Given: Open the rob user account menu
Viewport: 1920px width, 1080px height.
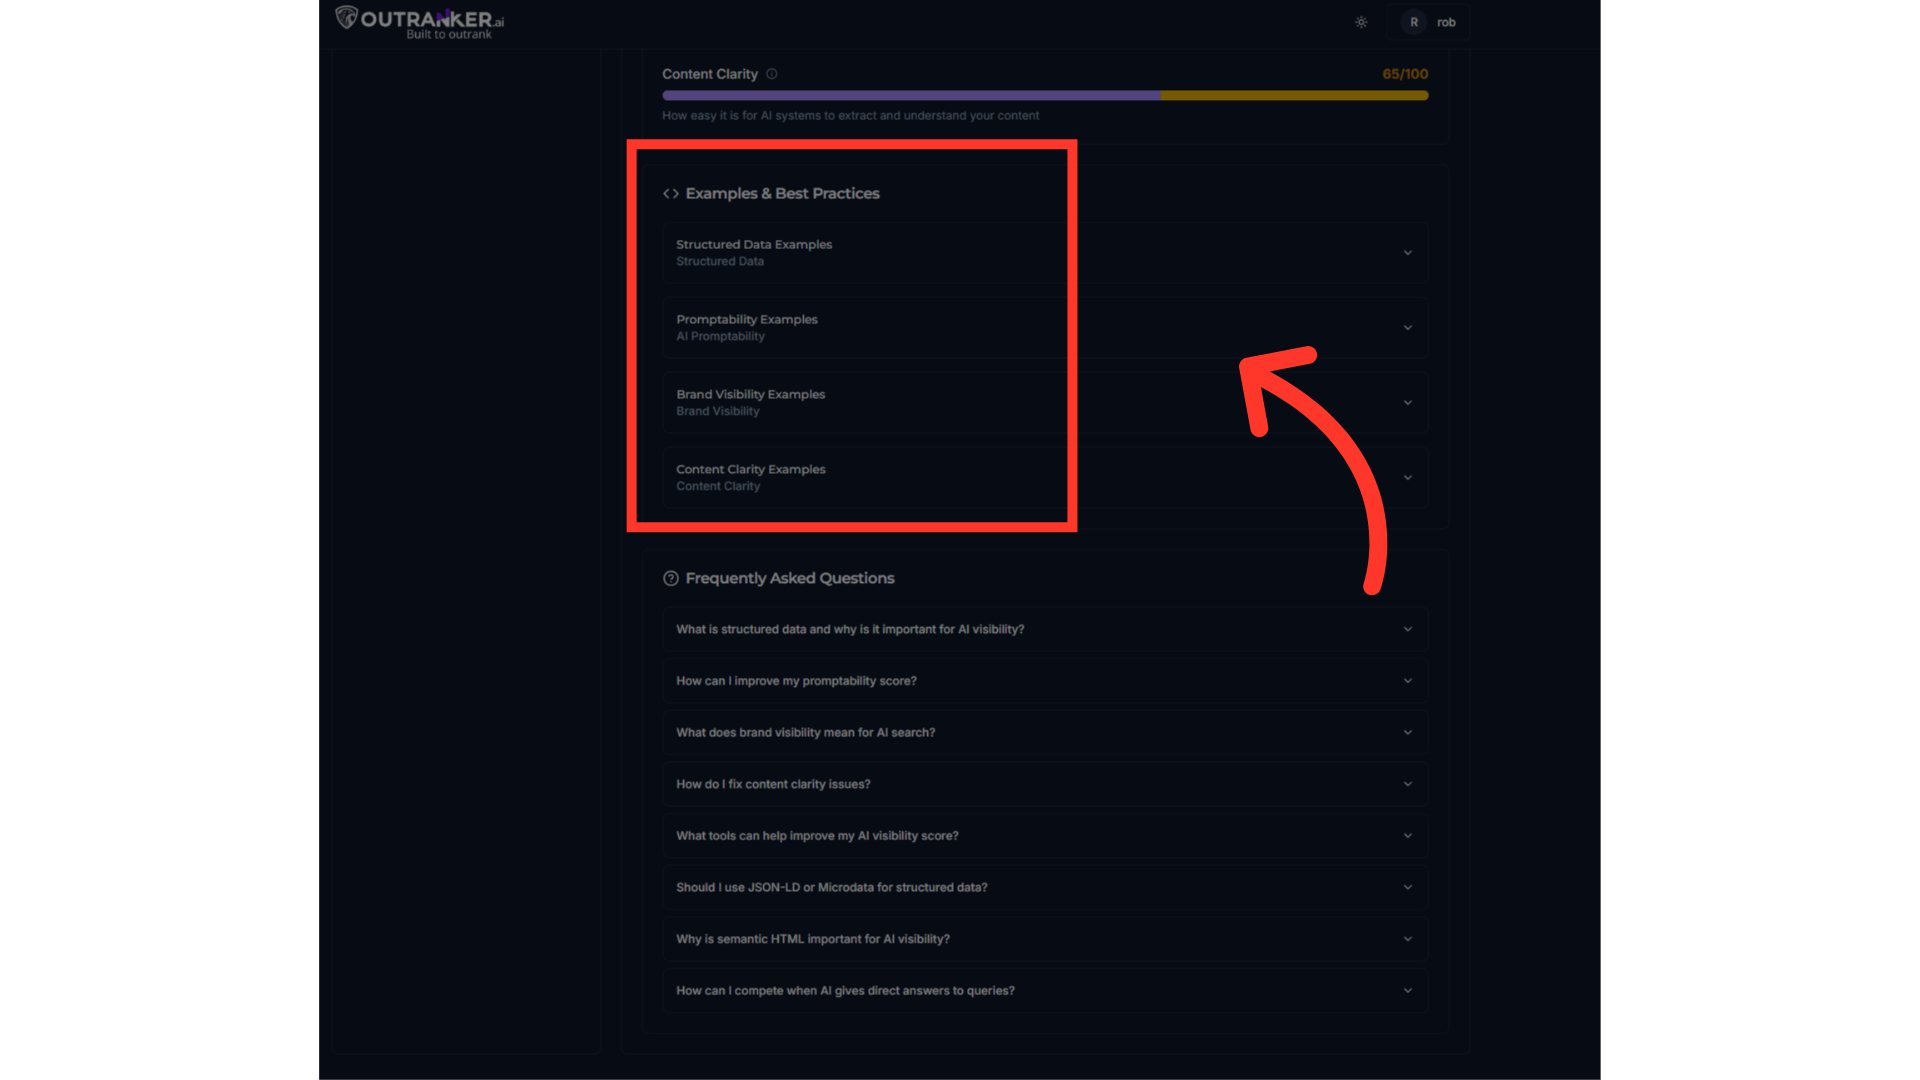Looking at the screenshot, I should [x=1446, y=22].
